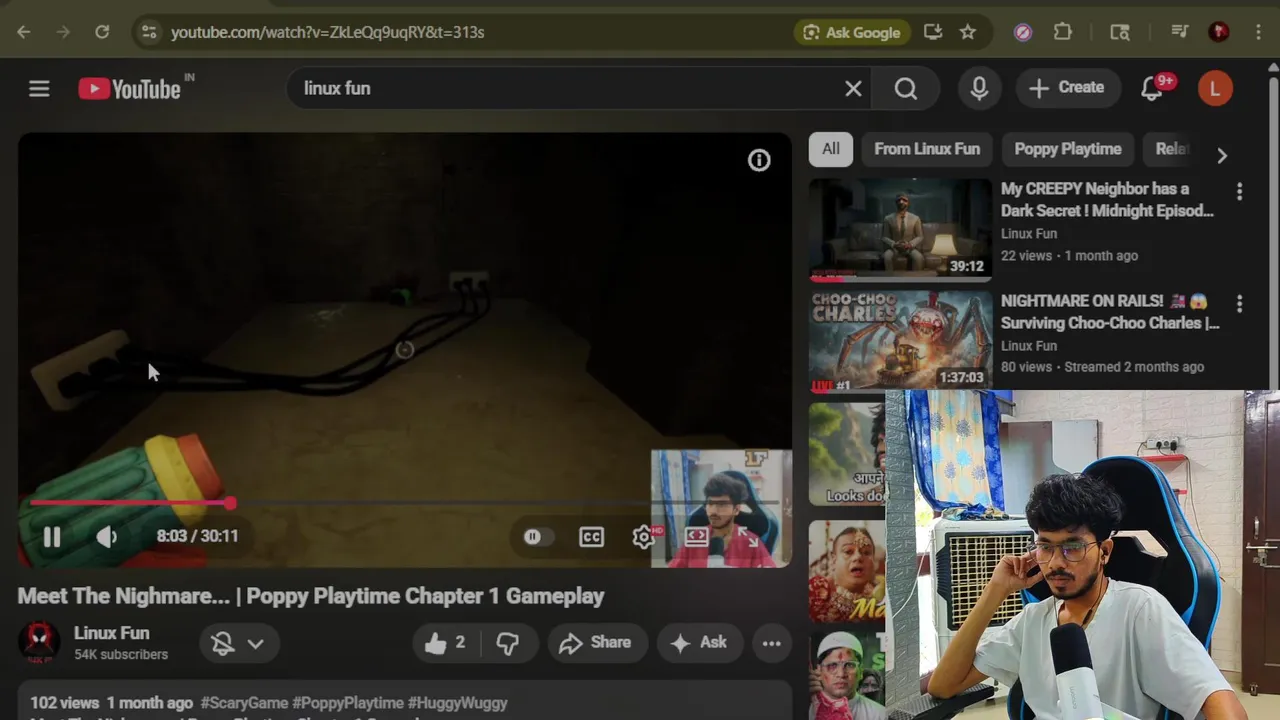Image resolution: width=1280 pixels, height=720 pixels.
Task: Open the #HuggyWuggy hashtag
Action: tap(458, 703)
